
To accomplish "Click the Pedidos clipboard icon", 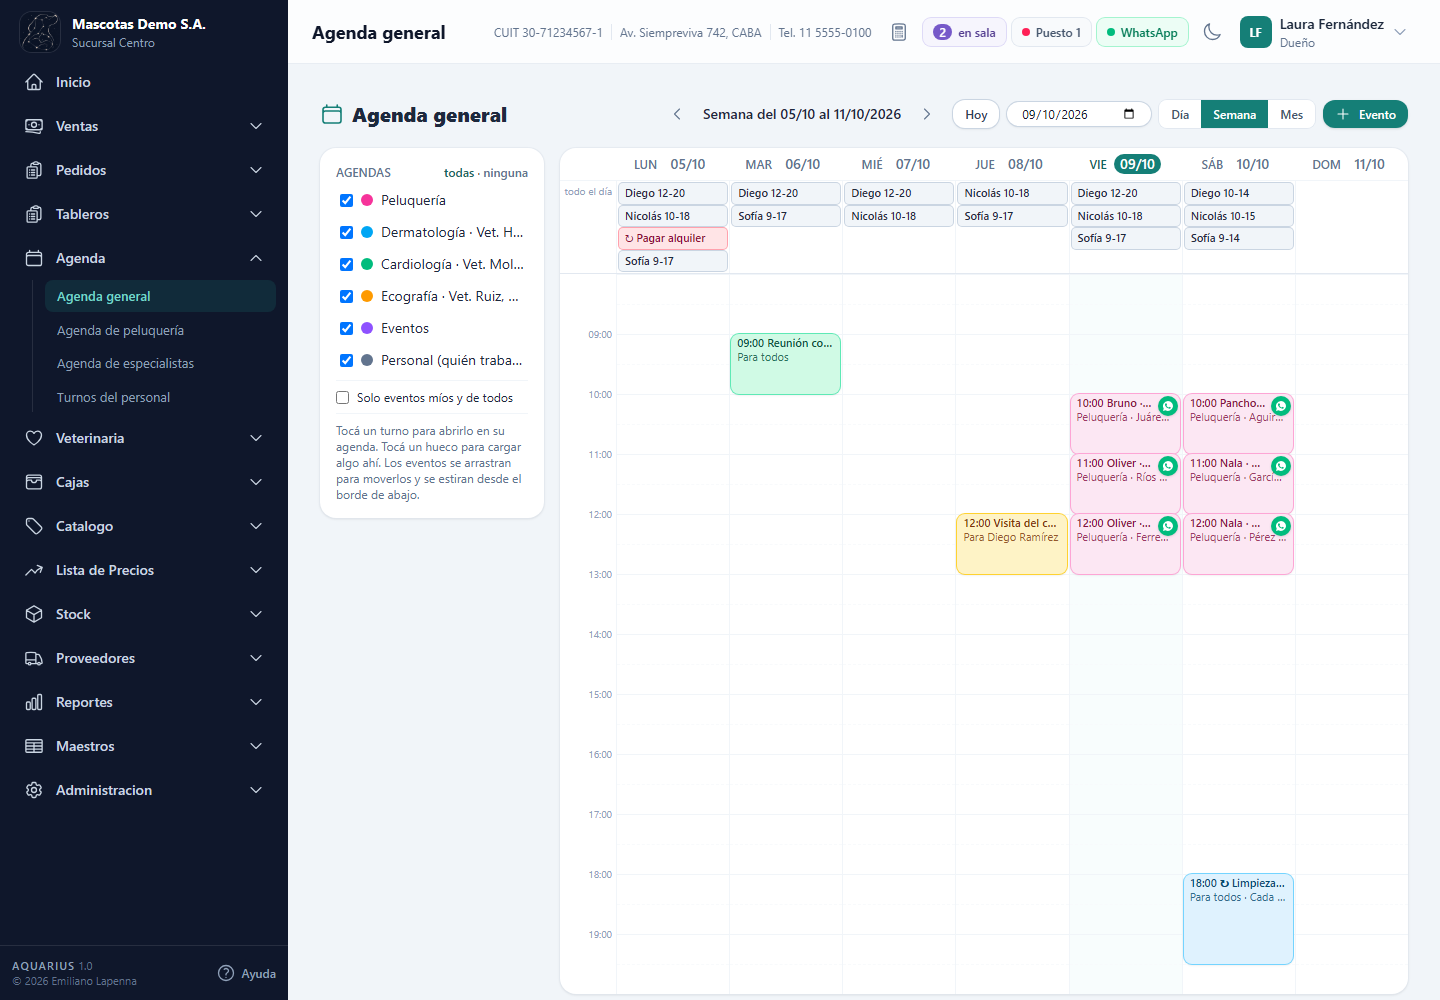I will (34, 170).
